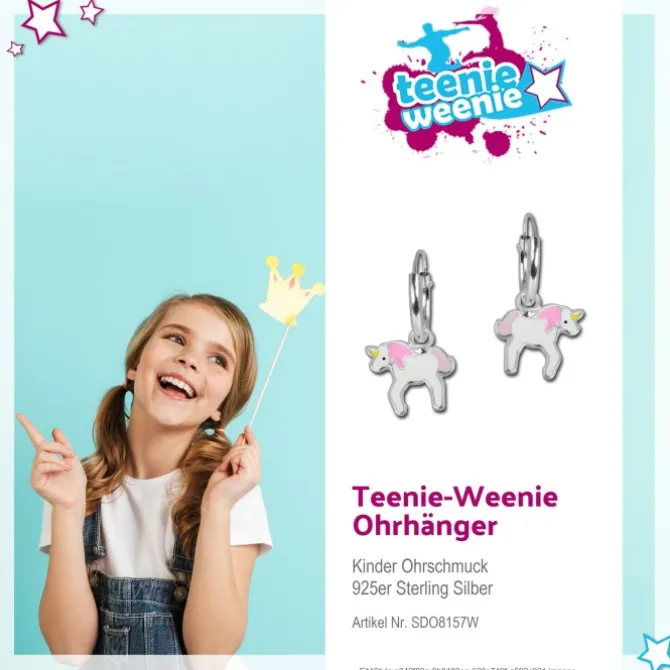
Task: Click the blue star in the bottom-right corner
Action: click(655, 652)
